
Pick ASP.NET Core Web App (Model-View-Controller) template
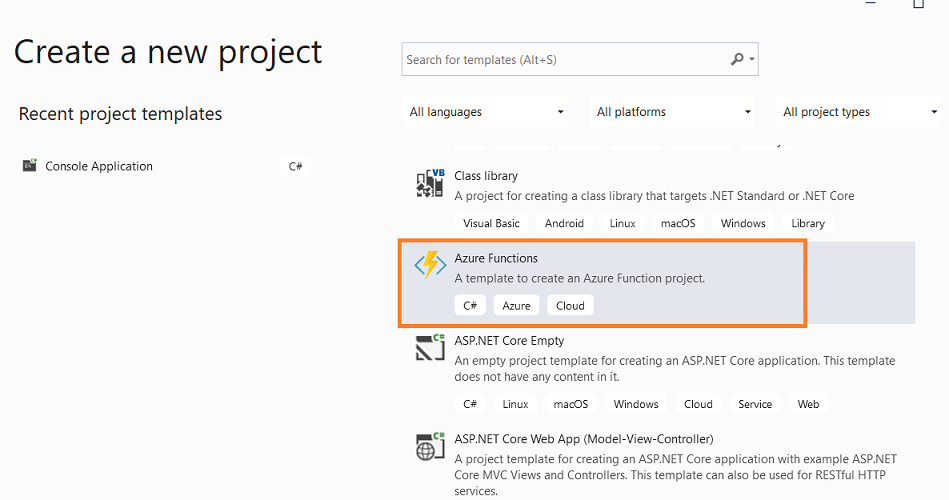583,439
